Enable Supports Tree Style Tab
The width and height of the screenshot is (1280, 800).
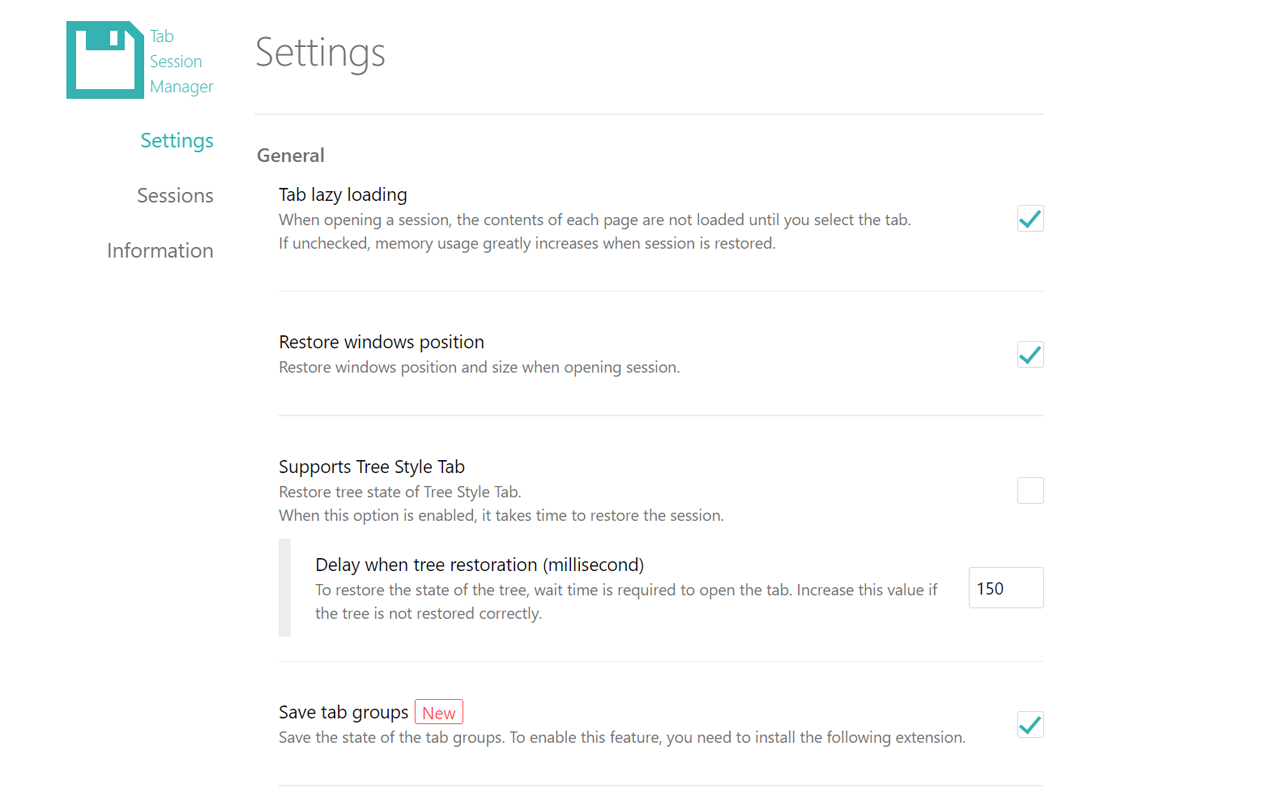[1030, 490]
